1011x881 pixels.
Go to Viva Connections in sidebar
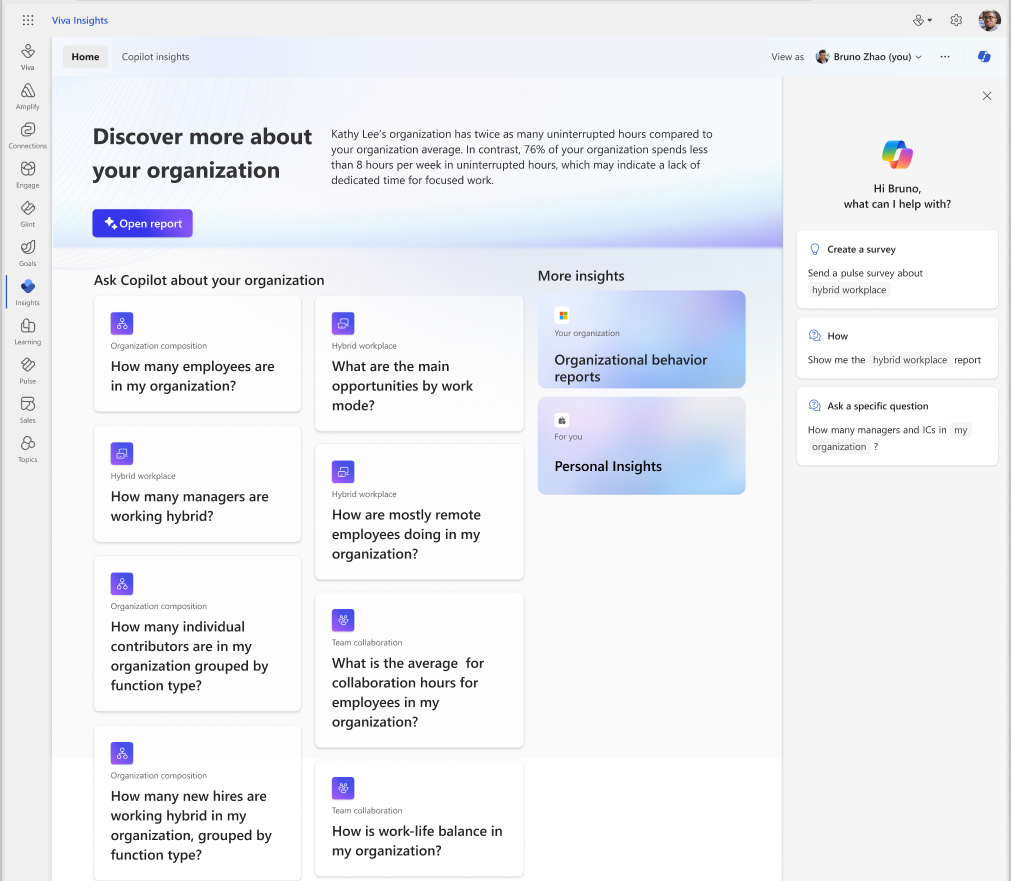28,135
